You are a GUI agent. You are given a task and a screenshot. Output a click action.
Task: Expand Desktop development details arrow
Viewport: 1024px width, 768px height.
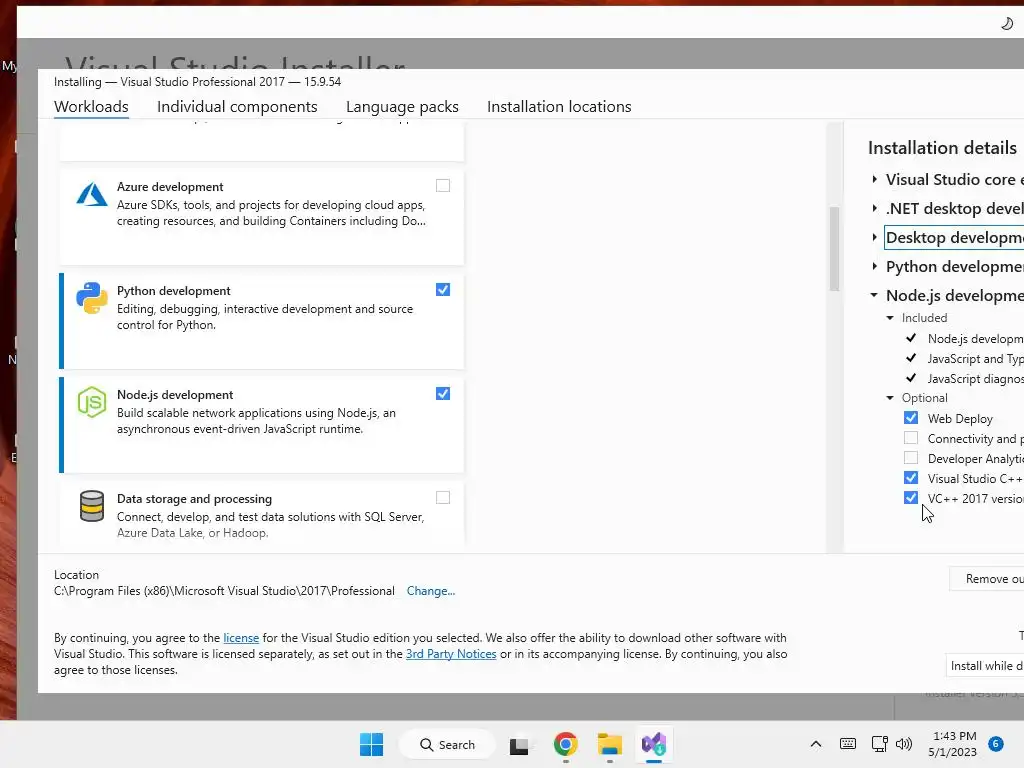click(x=874, y=237)
